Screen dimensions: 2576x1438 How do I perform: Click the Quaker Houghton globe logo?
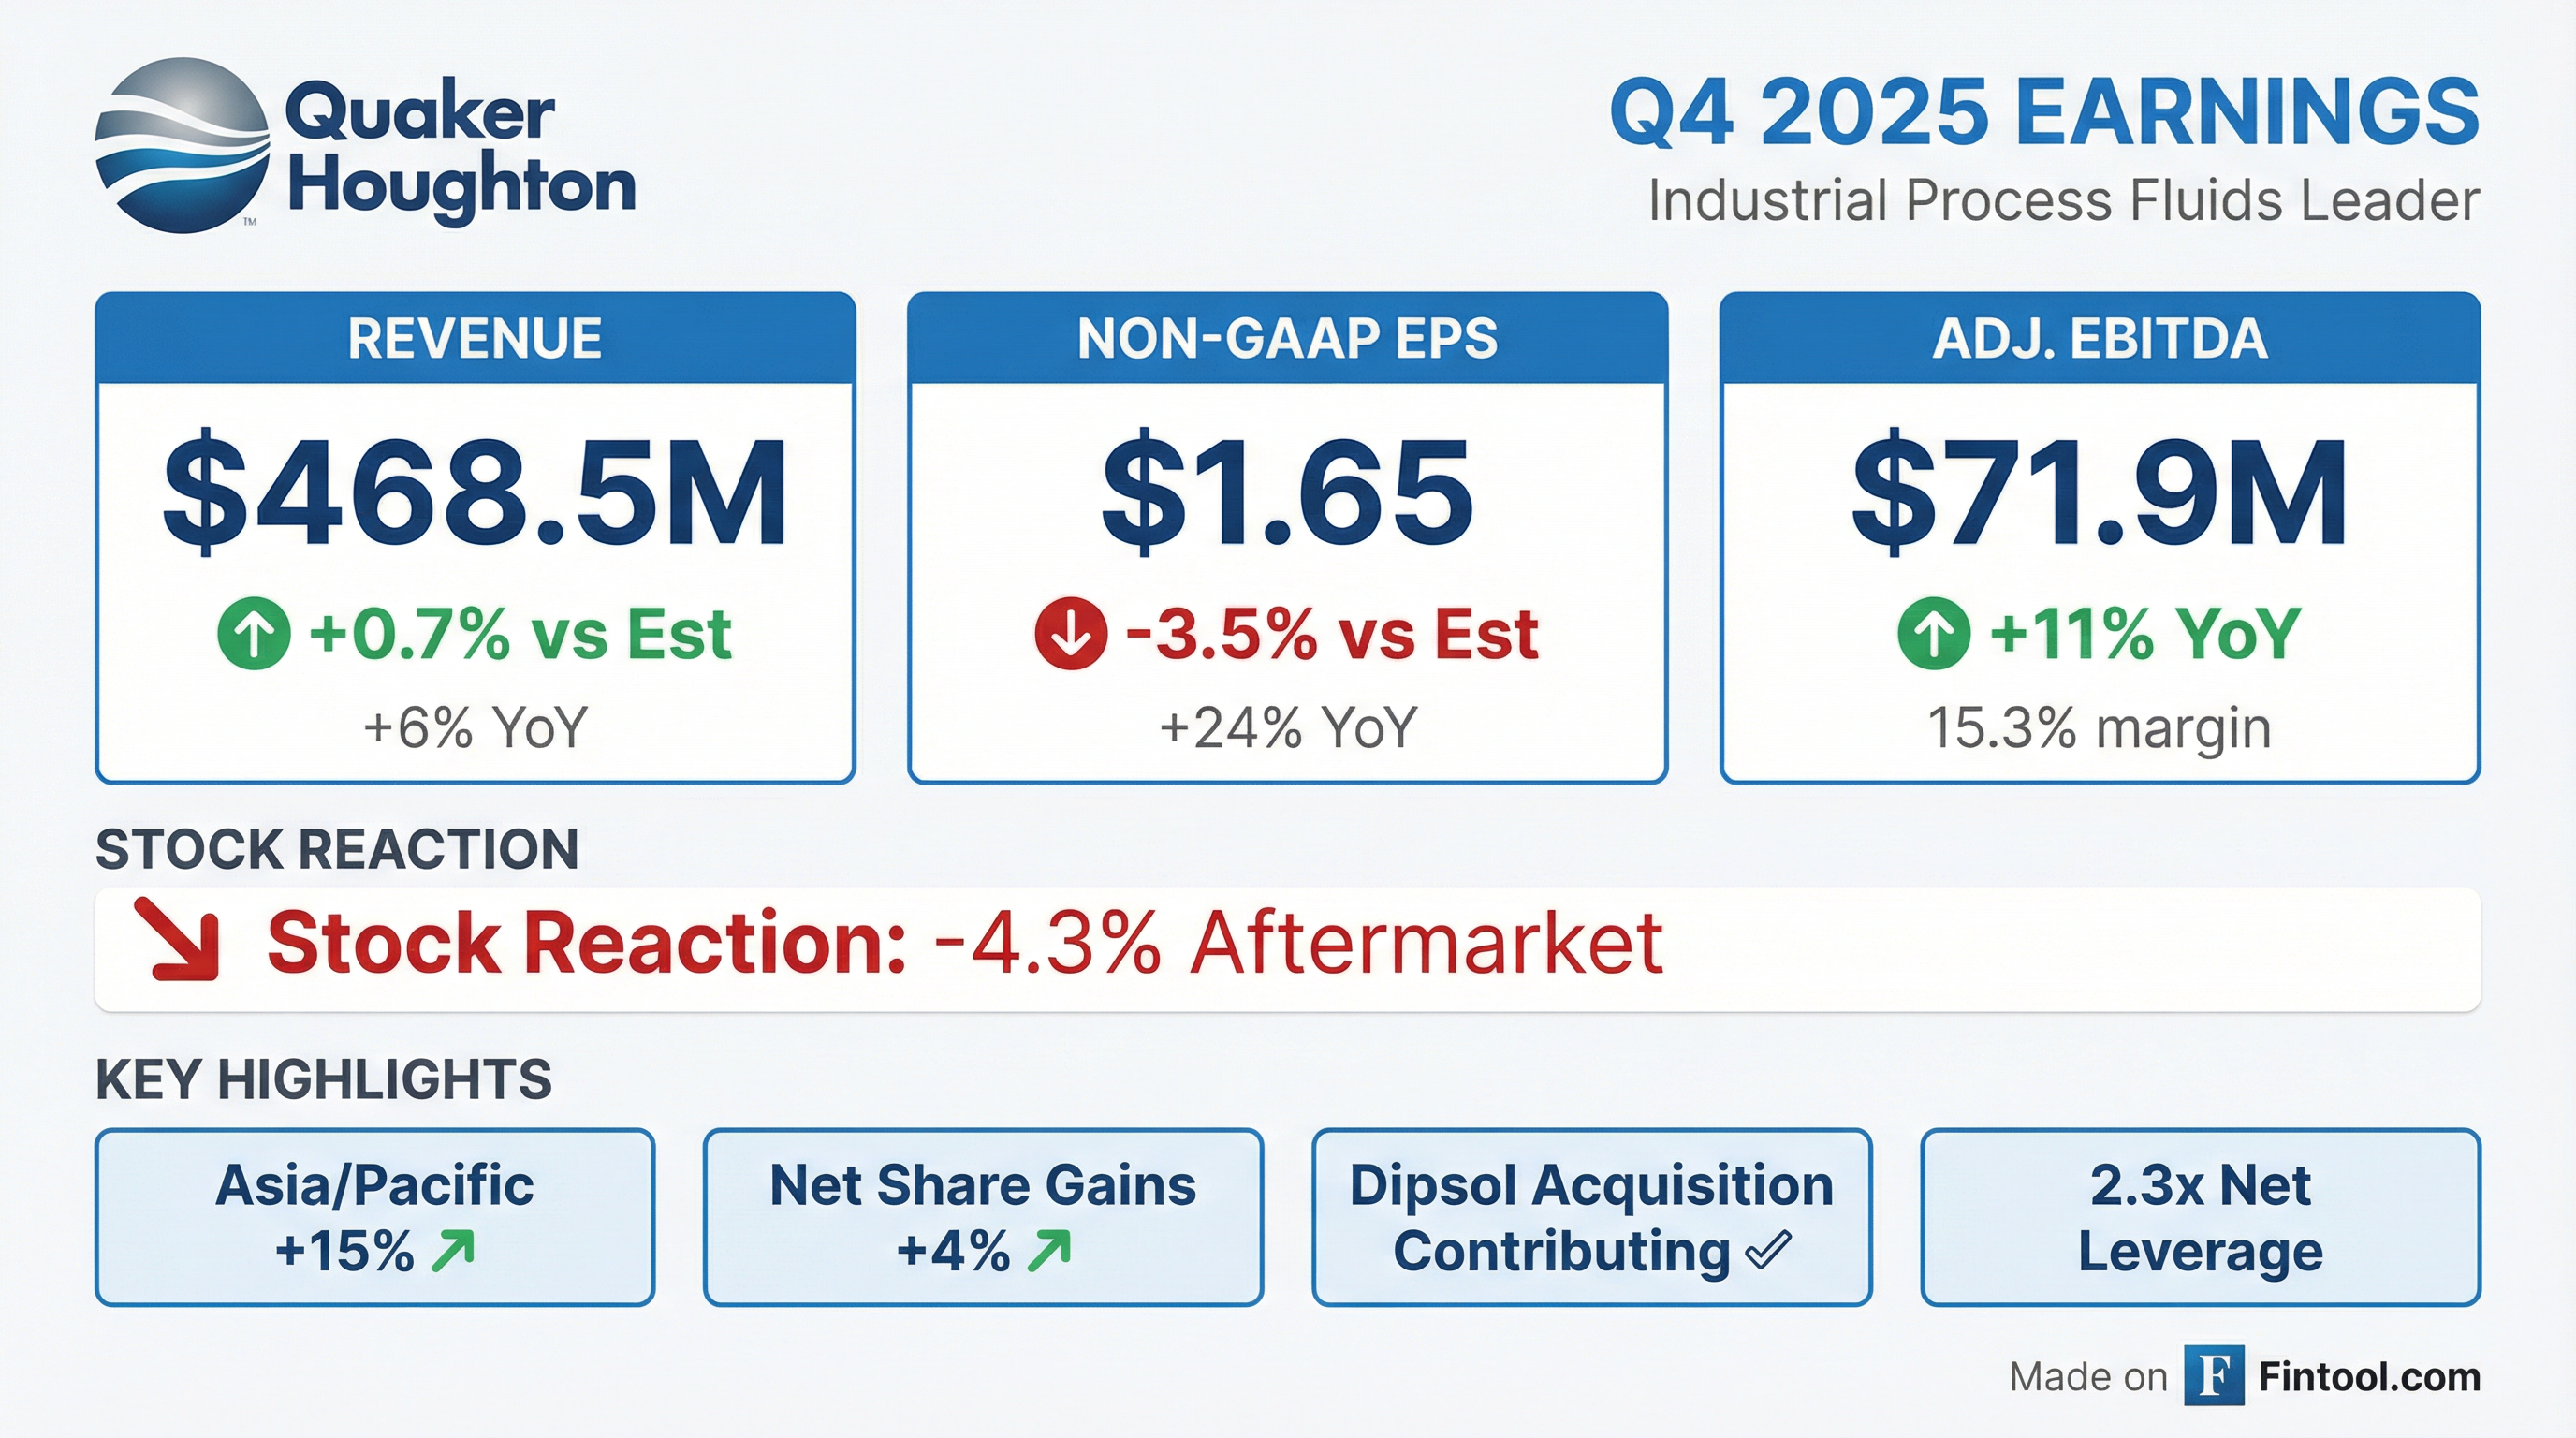coord(182,146)
